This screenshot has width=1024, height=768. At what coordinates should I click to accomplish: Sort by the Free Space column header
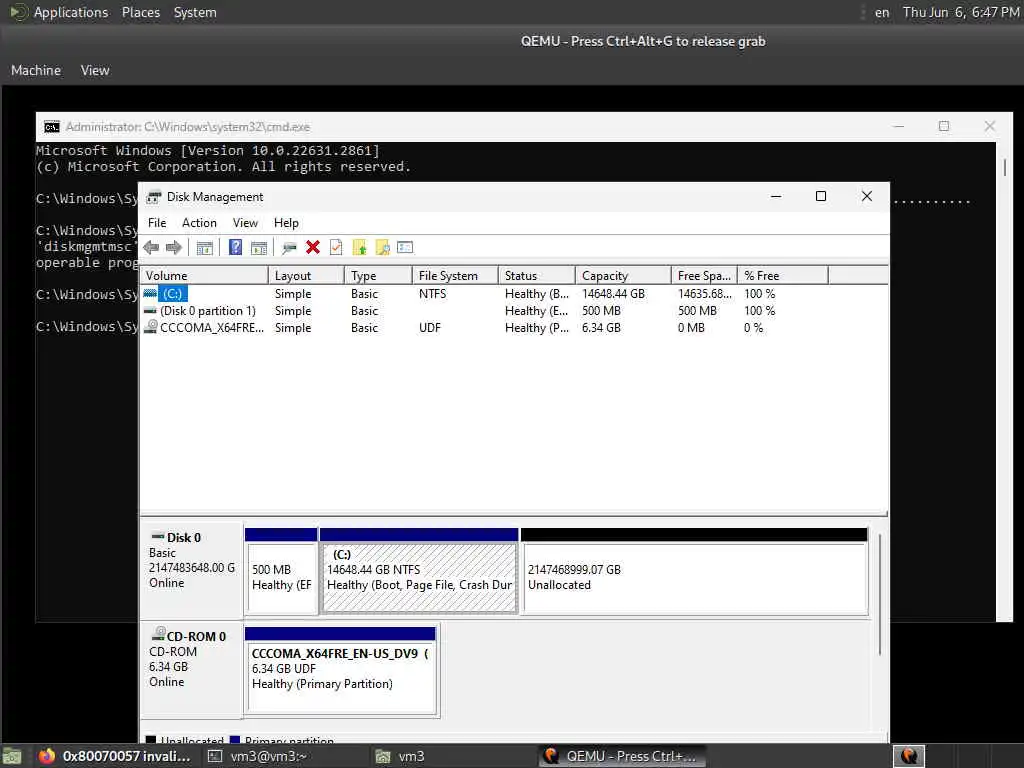[x=704, y=276]
